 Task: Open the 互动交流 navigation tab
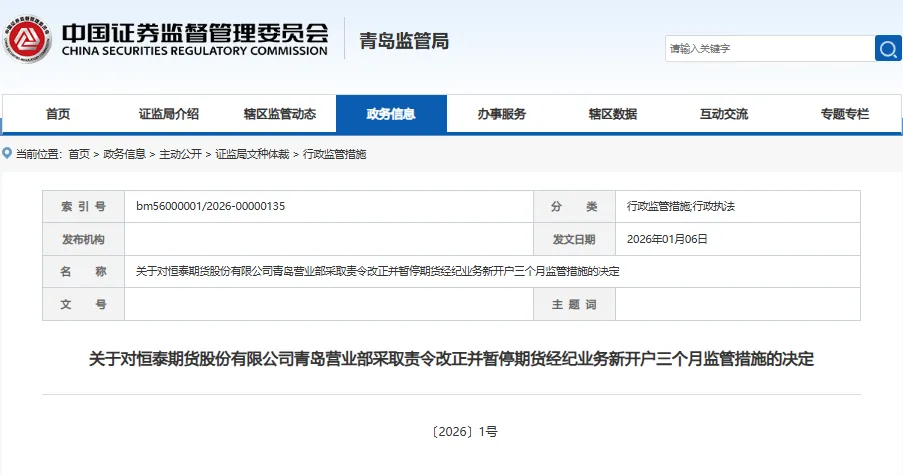pyautogui.click(x=724, y=114)
